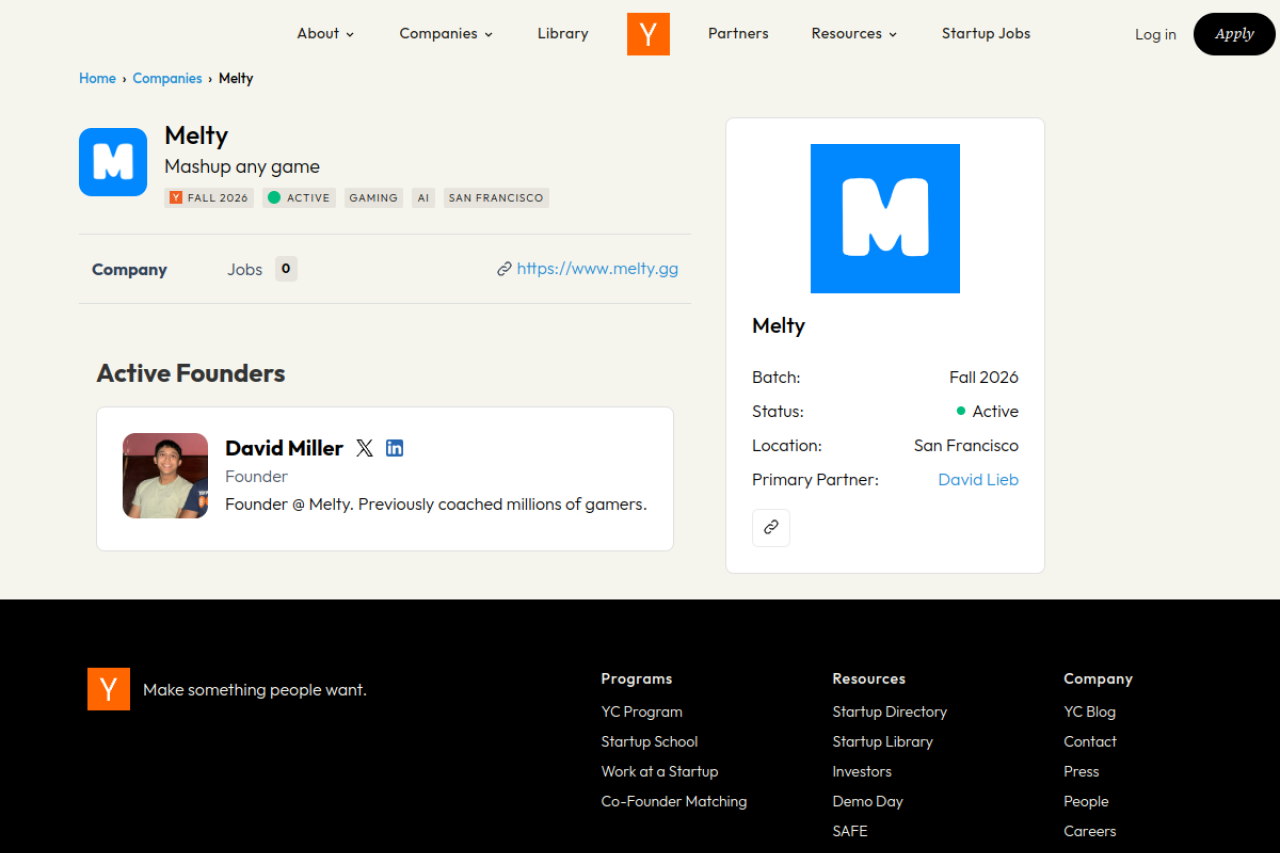This screenshot has width=1280, height=853.
Task: Click the Gaming tag
Action: pyautogui.click(x=374, y=198)
